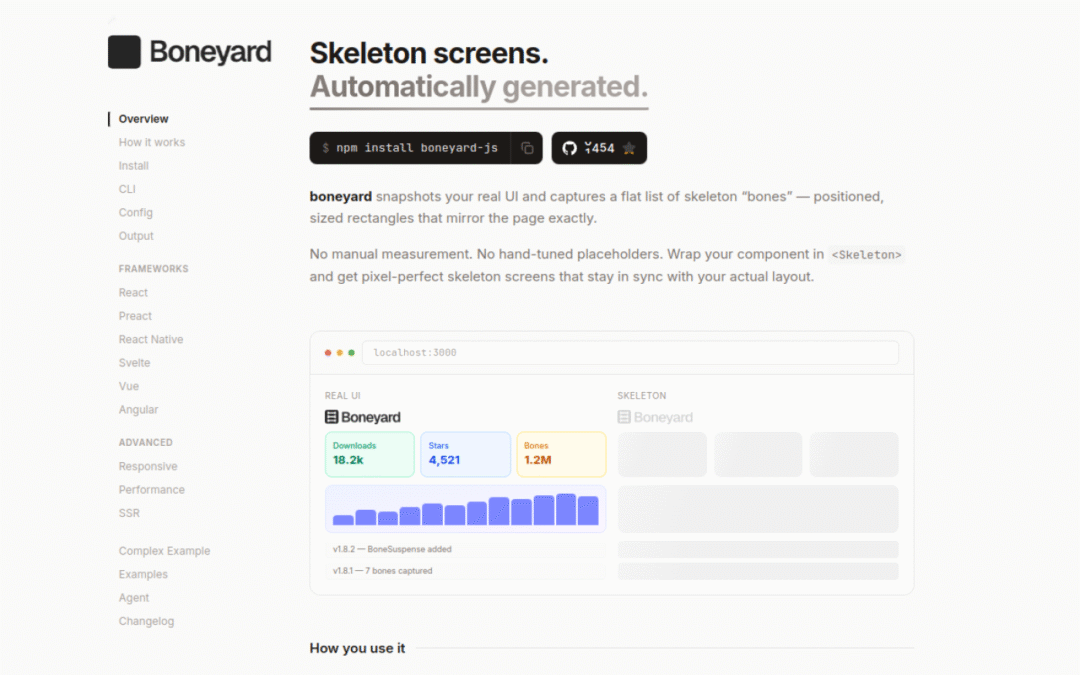The image size is (1080, 675).
Task: Open the Preact framework page
Action: pos(135,316)
